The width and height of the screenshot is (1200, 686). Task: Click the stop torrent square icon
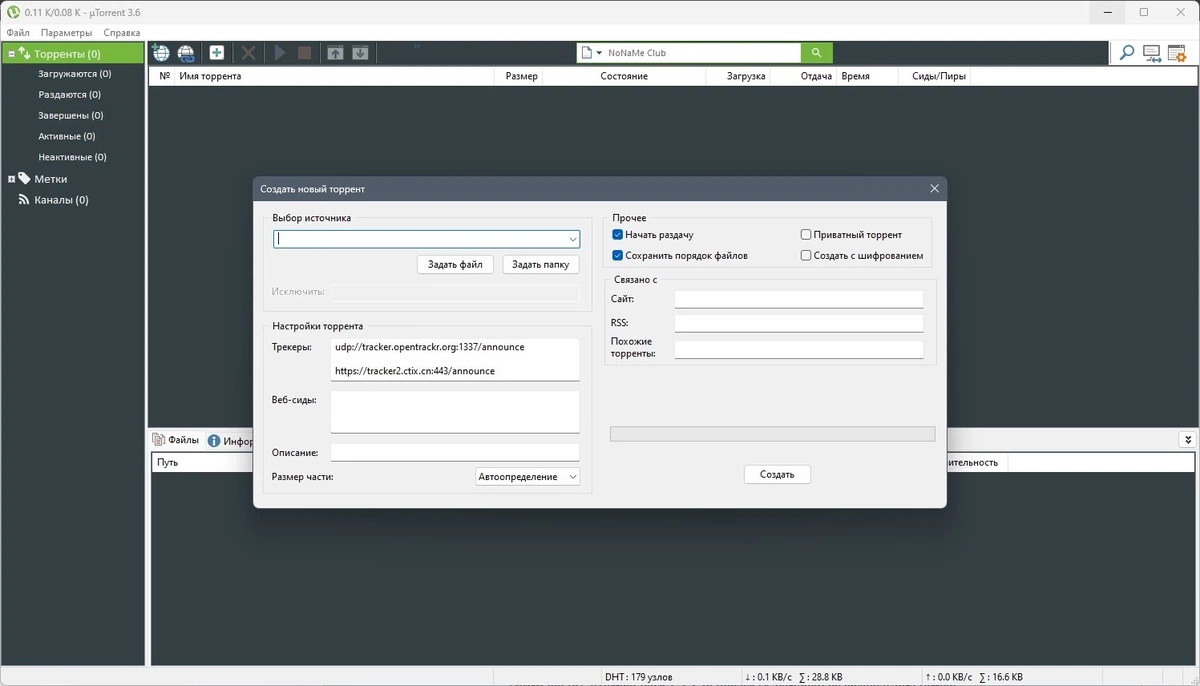(305, 53)
